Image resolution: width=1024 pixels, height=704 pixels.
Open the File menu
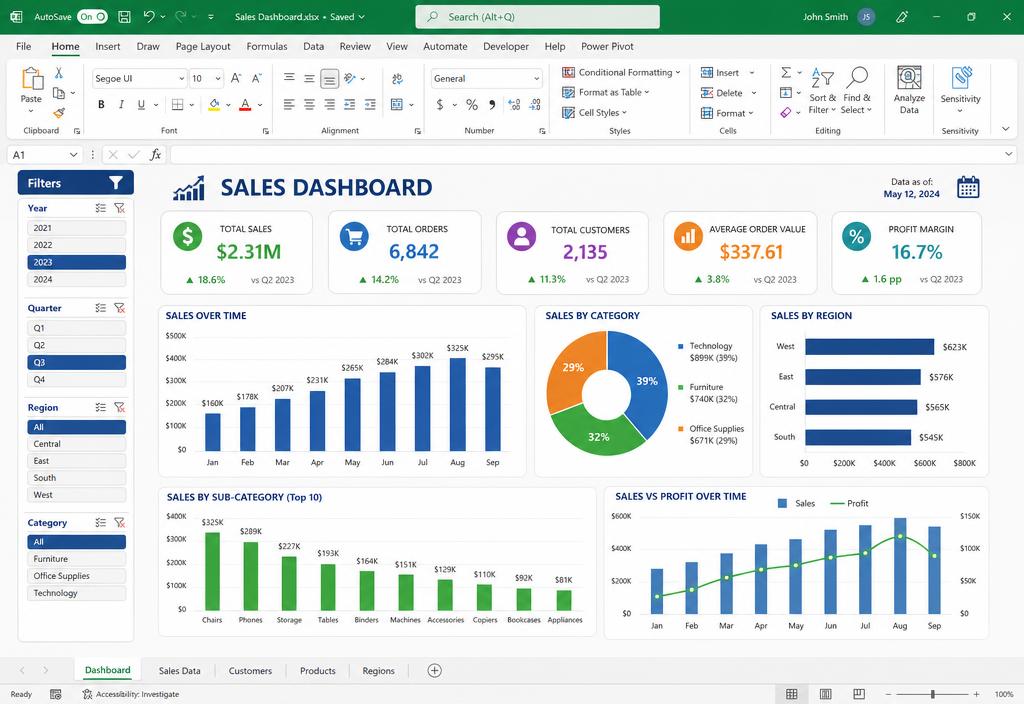pos(24,46)
